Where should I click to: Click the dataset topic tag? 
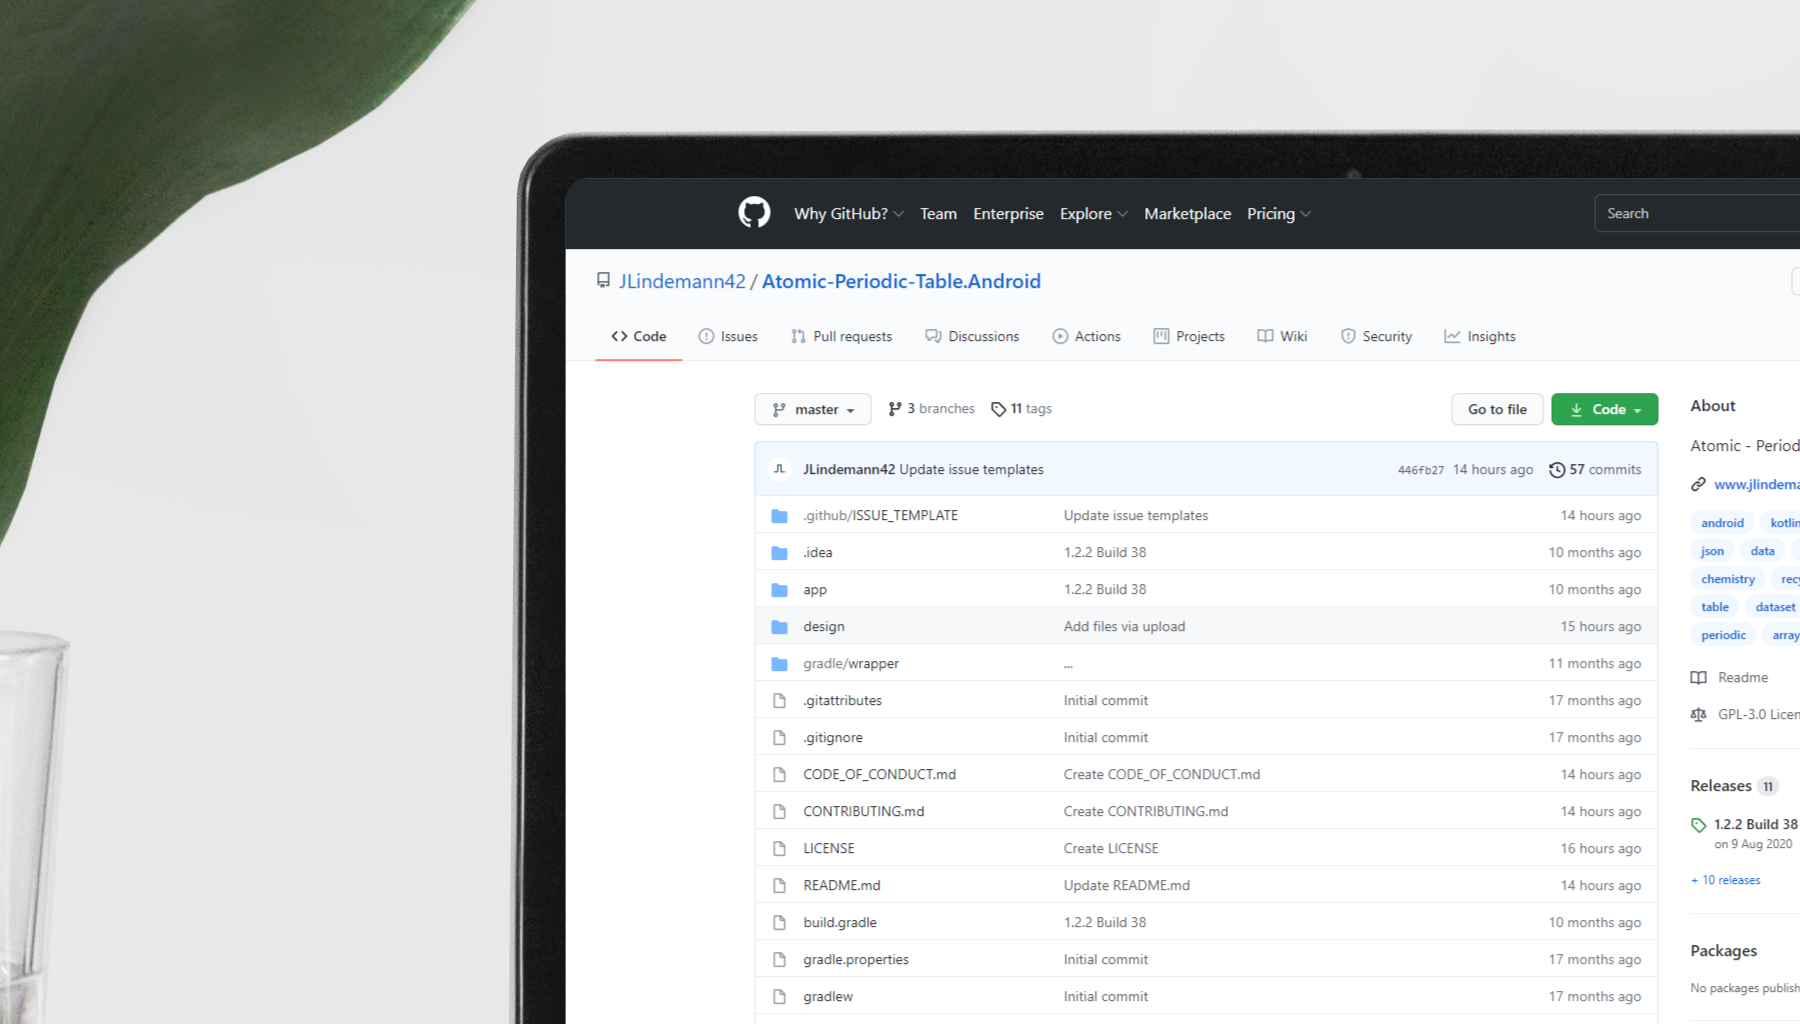click(1775, 607)
